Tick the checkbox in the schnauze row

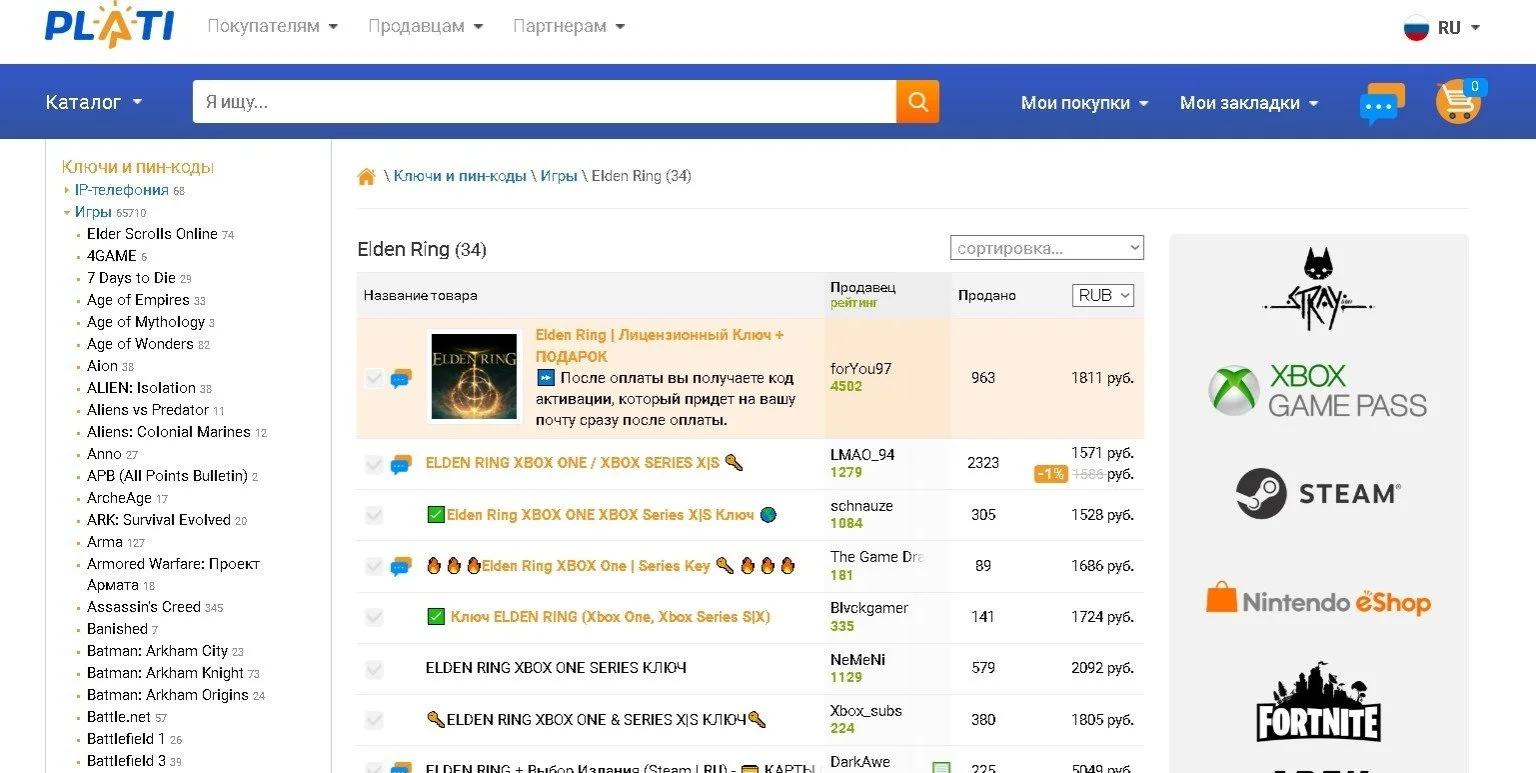pos(374,515)
